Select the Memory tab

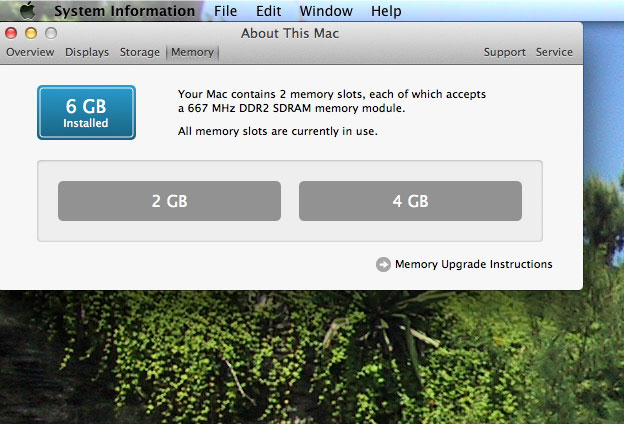(193, 53)
